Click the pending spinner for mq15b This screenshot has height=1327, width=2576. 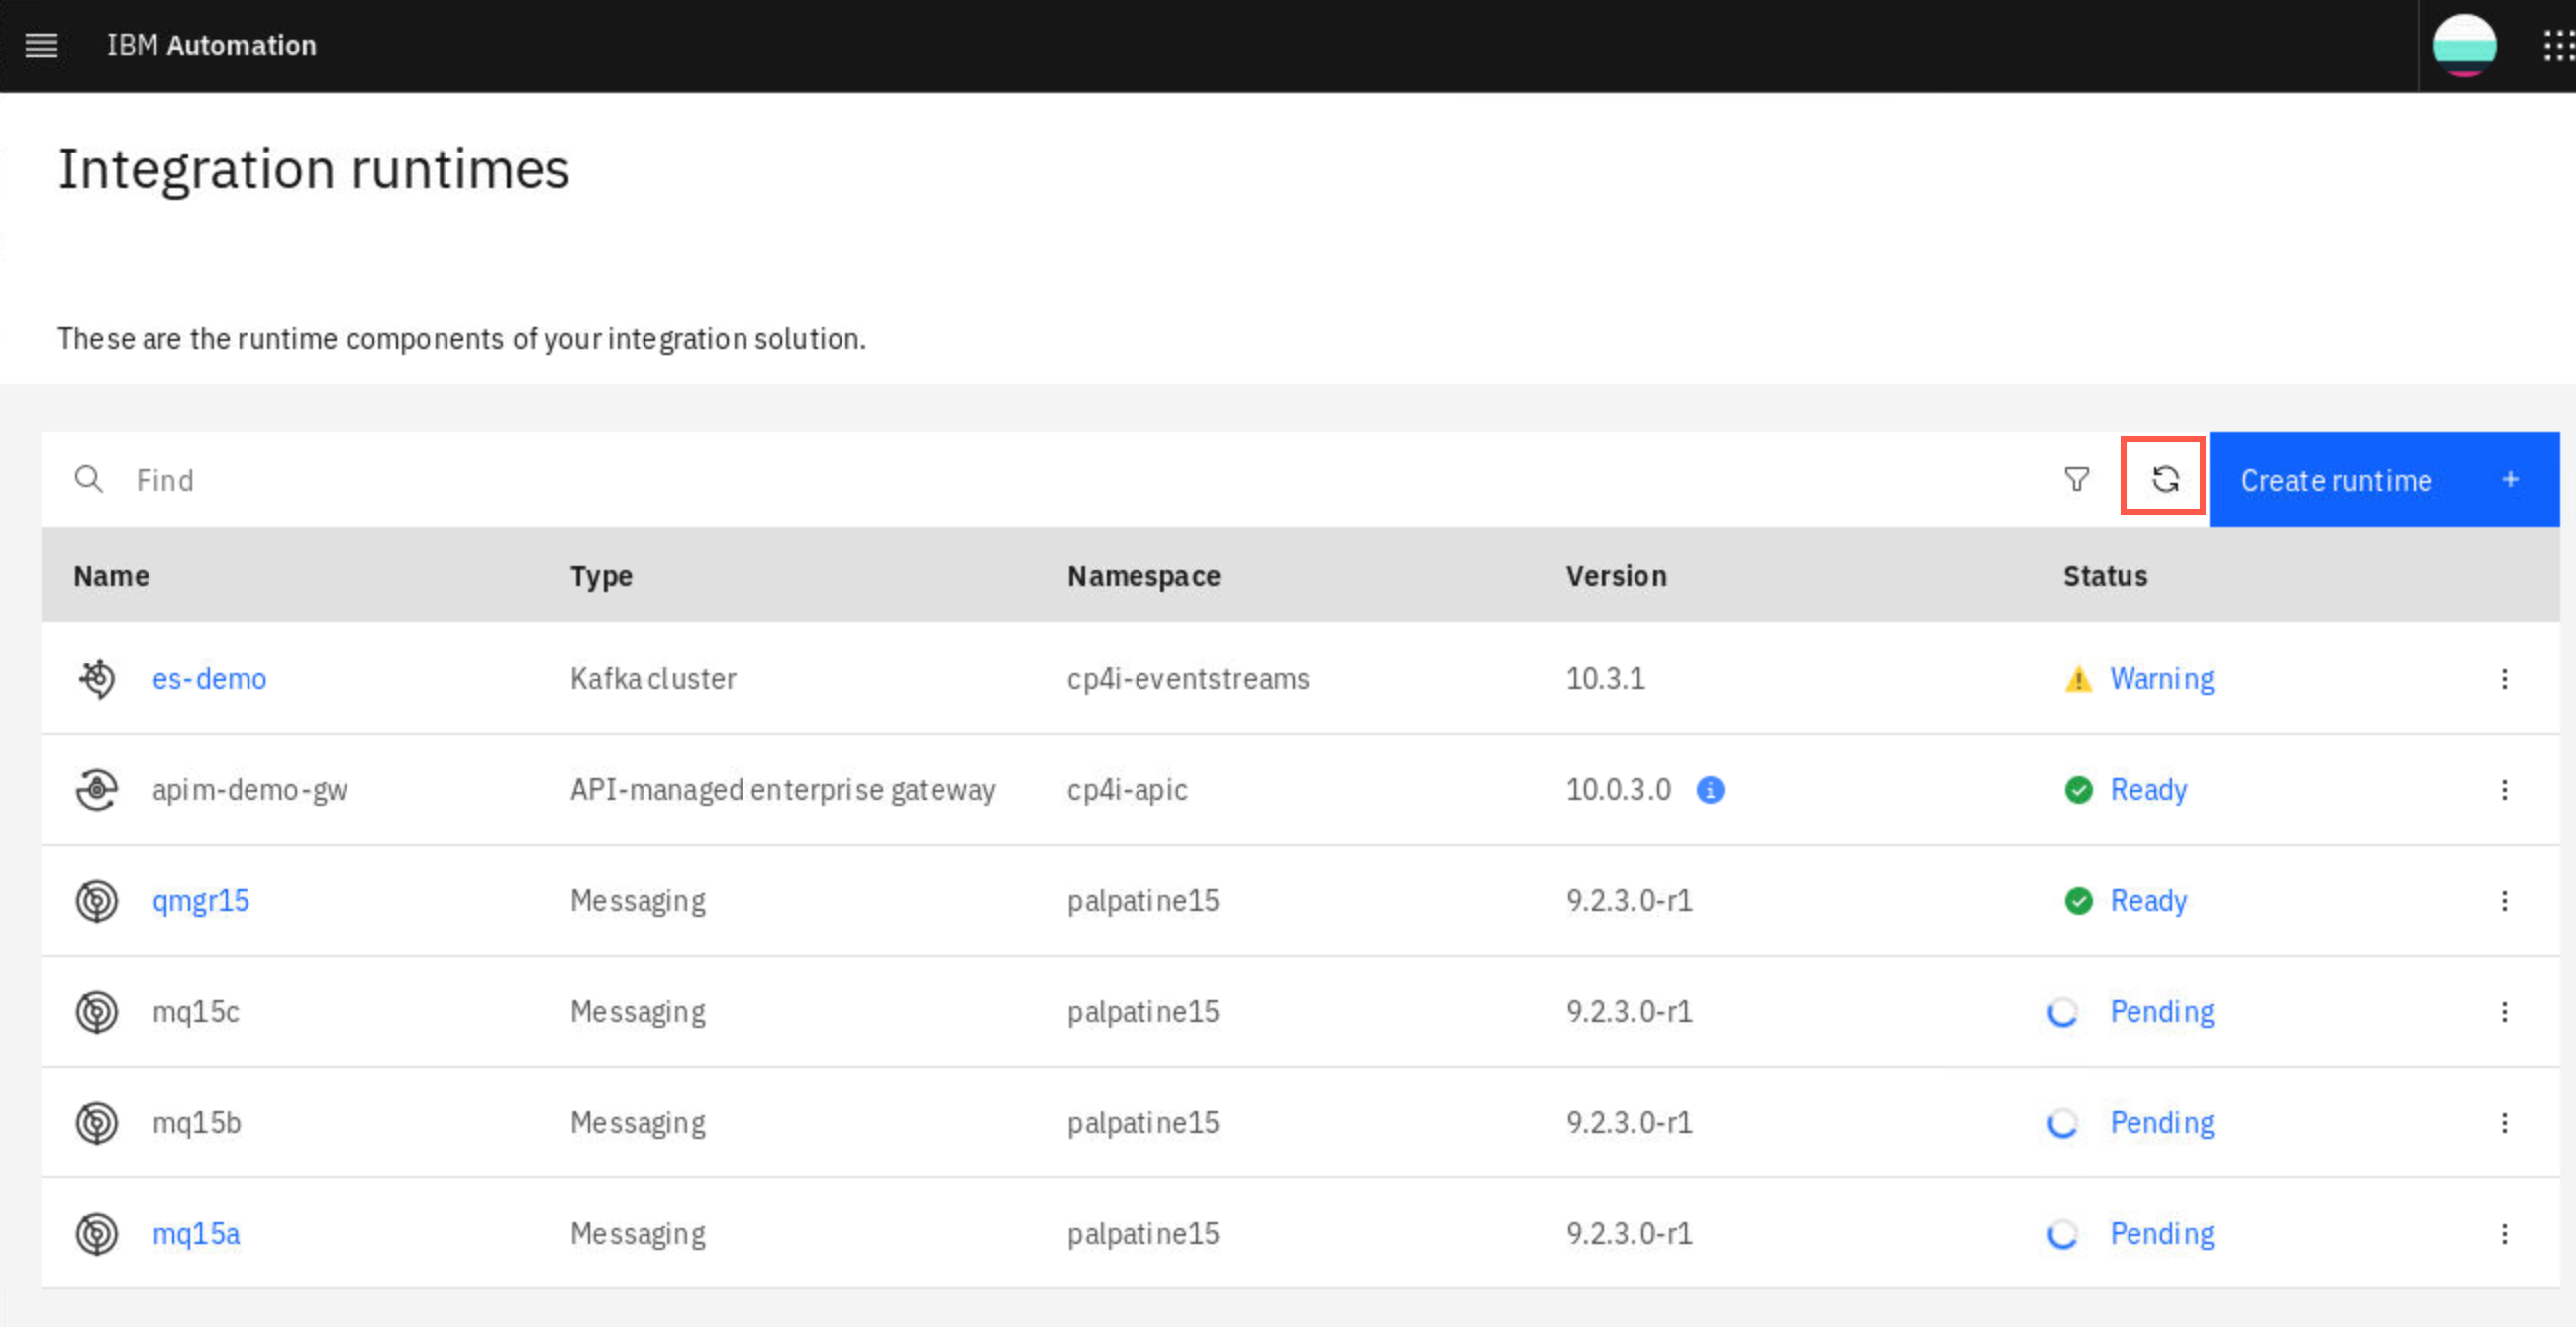[2062, 1123]
